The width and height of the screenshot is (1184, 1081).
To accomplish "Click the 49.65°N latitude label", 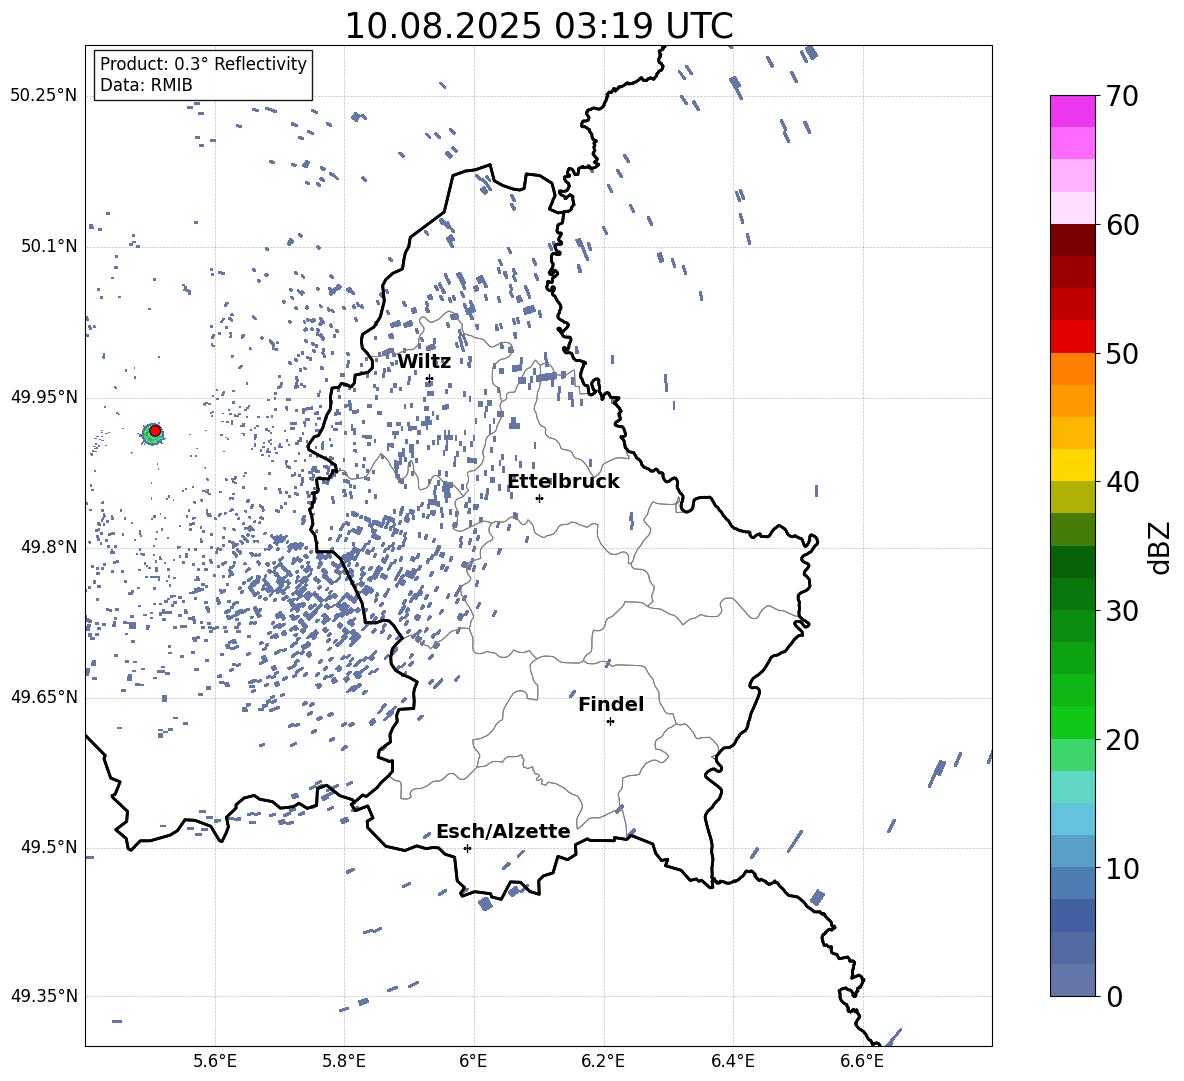I will [44, 697].
